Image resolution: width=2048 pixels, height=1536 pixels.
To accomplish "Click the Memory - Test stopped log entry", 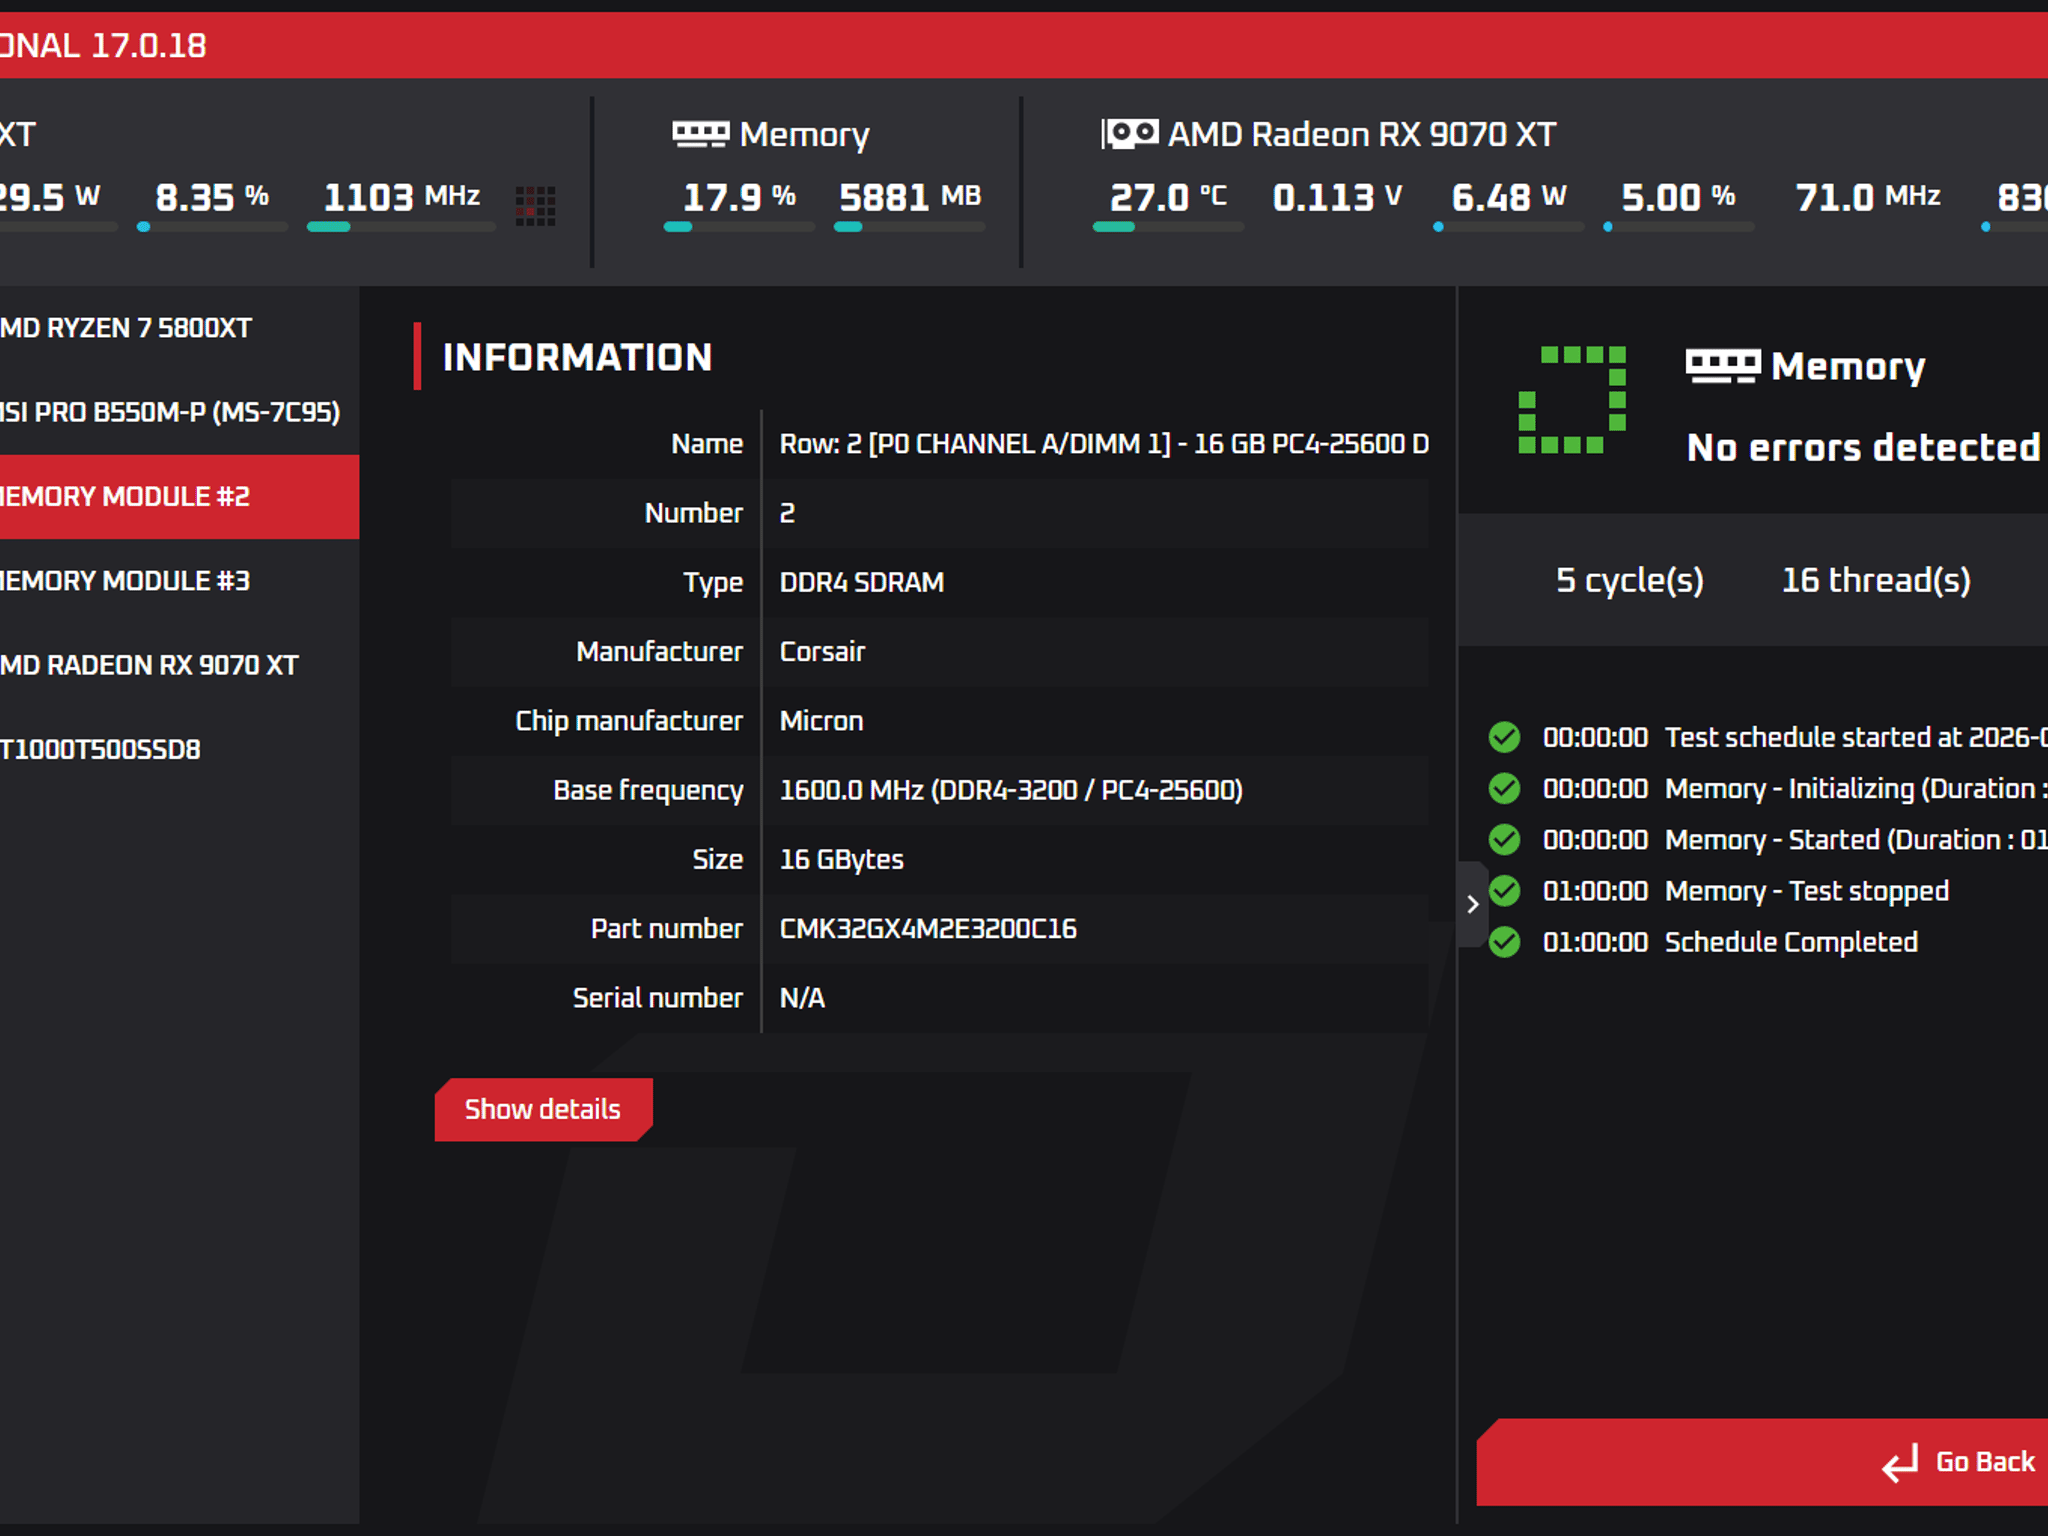I will 1806,891.
